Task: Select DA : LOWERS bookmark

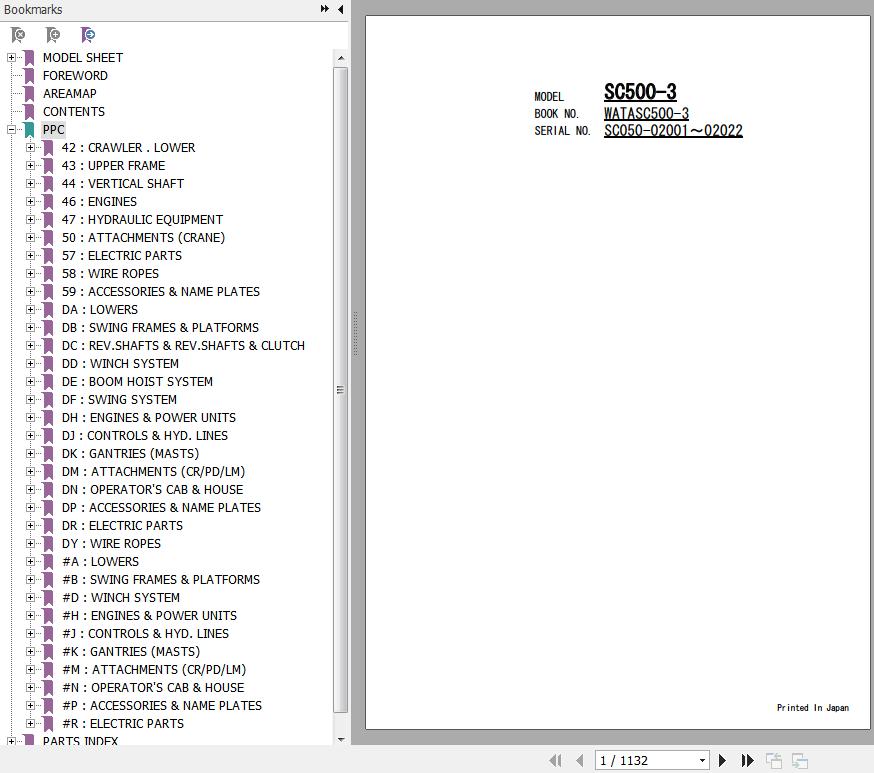Action: point(100,309)
